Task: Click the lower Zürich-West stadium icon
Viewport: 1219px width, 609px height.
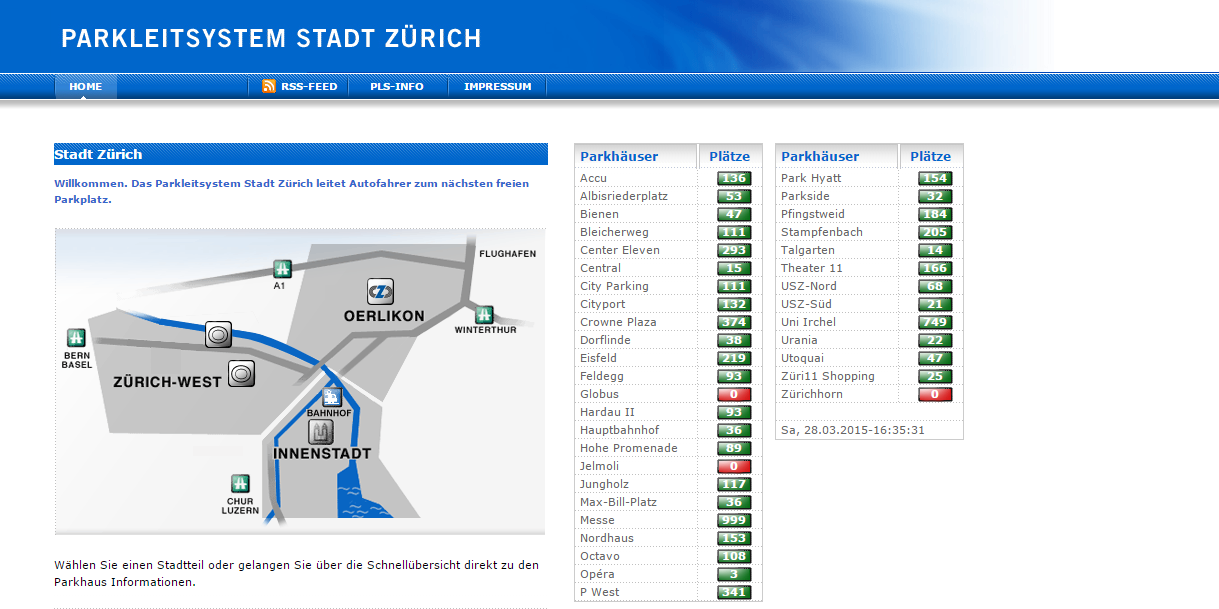Action: click(241, 374)
